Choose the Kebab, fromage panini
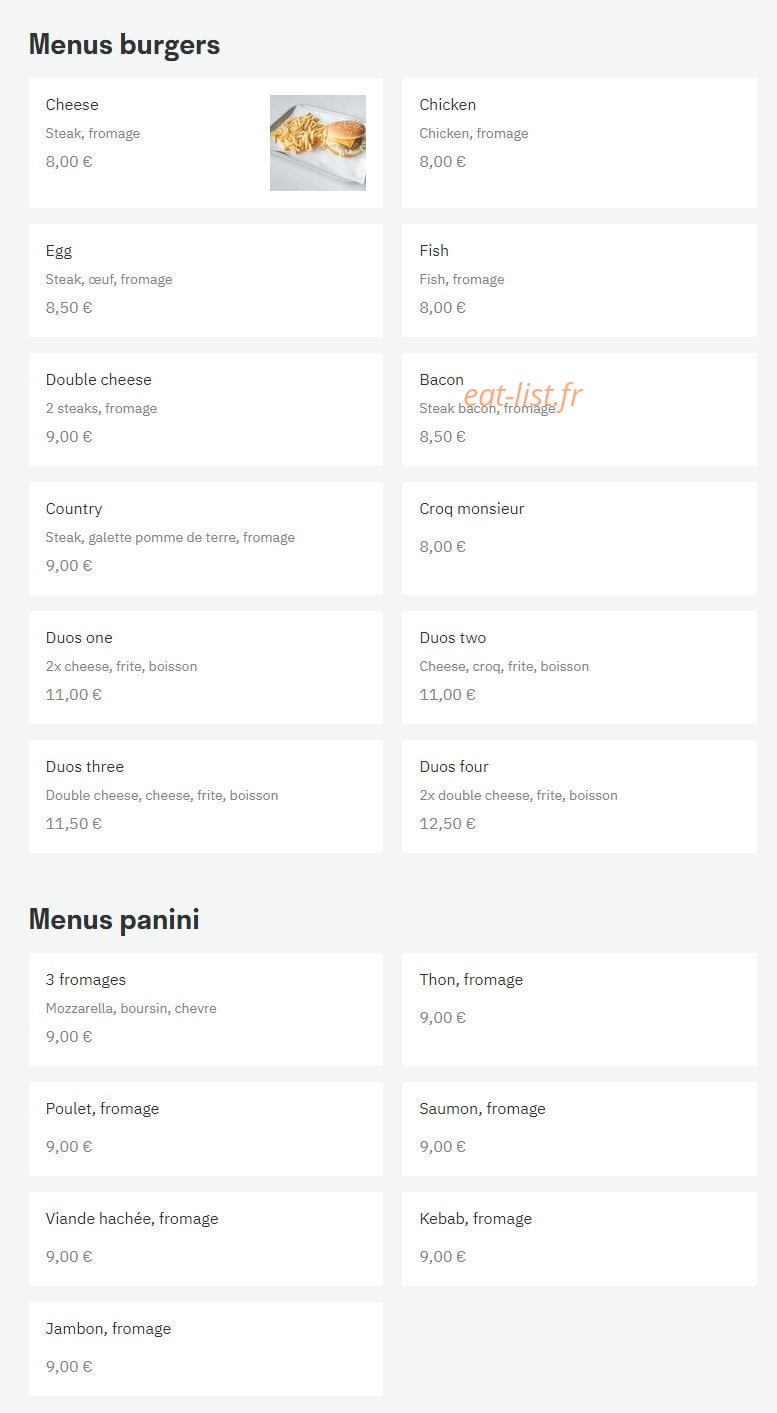 579,1239
